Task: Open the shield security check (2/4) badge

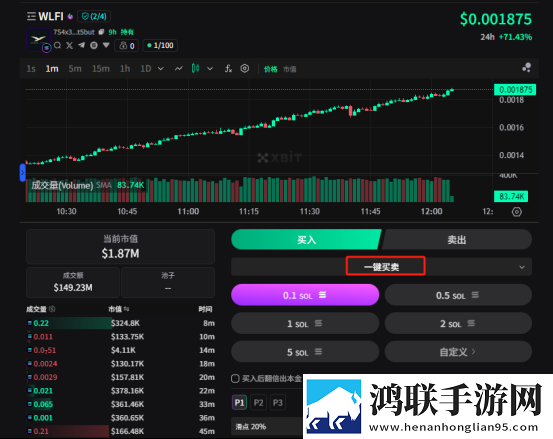Action: click(x=94, y=16)
